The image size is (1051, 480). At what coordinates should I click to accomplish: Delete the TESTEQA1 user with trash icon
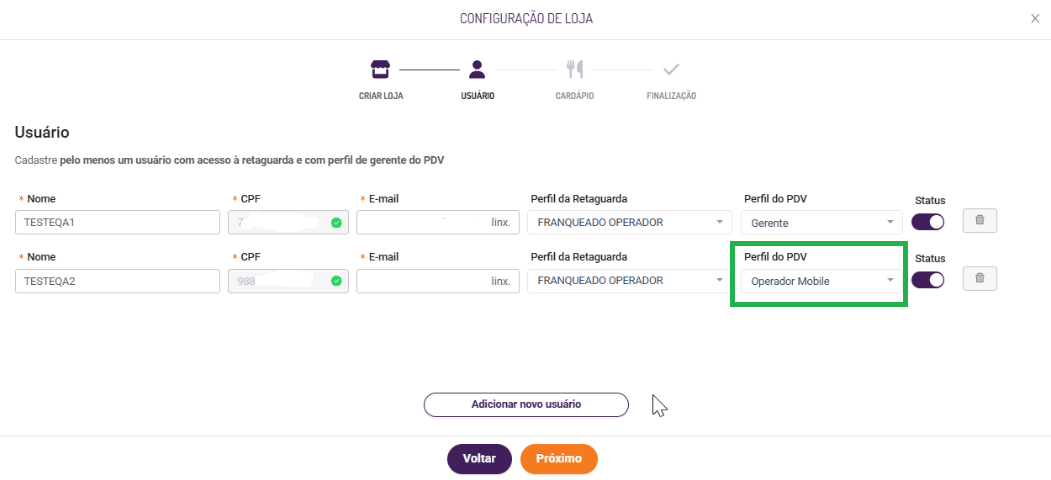[x=980, y=220]
